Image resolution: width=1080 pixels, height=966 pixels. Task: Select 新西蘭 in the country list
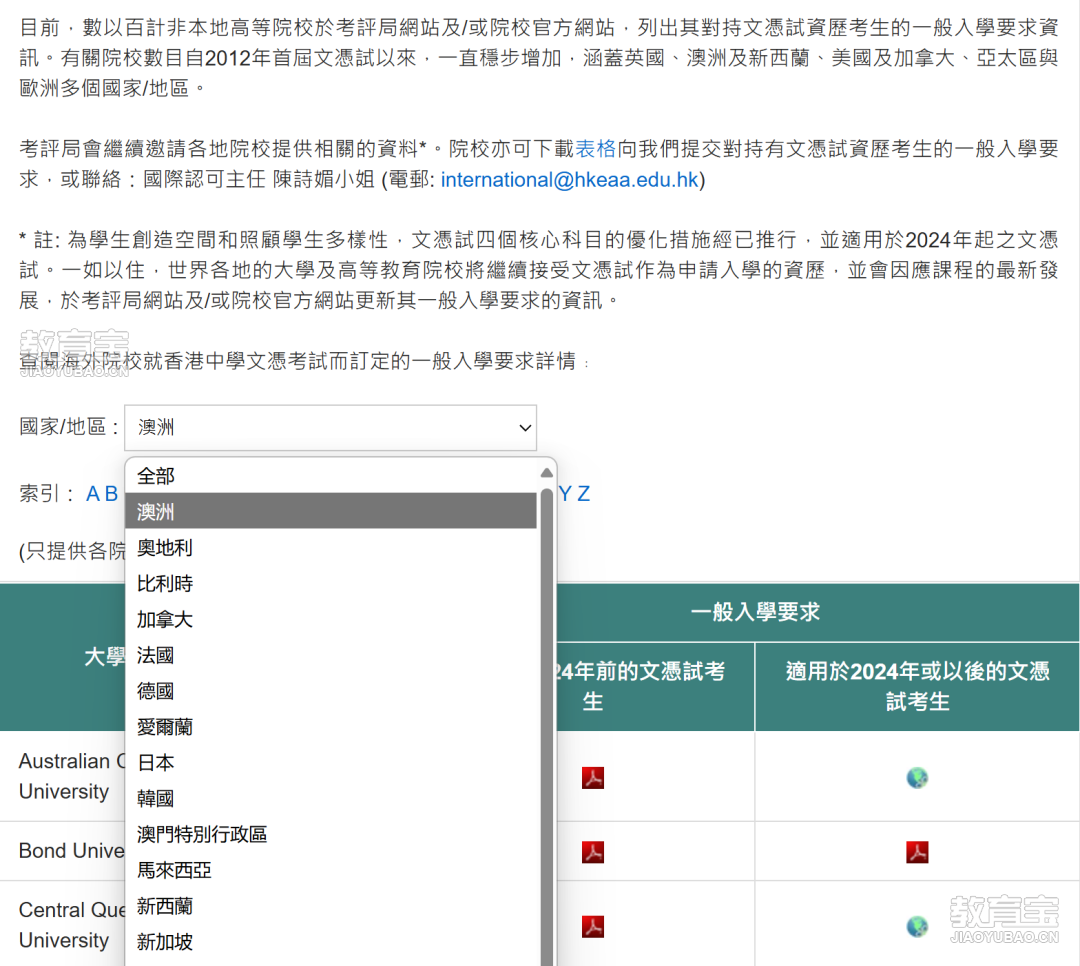pyautogui.click(x=331, y=905)
